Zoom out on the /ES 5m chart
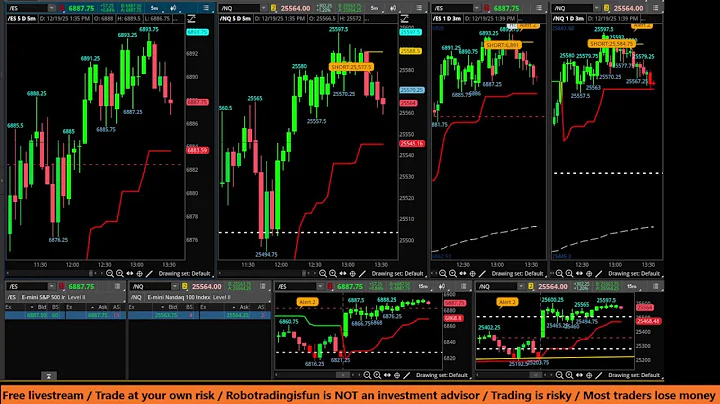Image resolution: width=720 pixels, height=404 pixels. click(110, 273)
